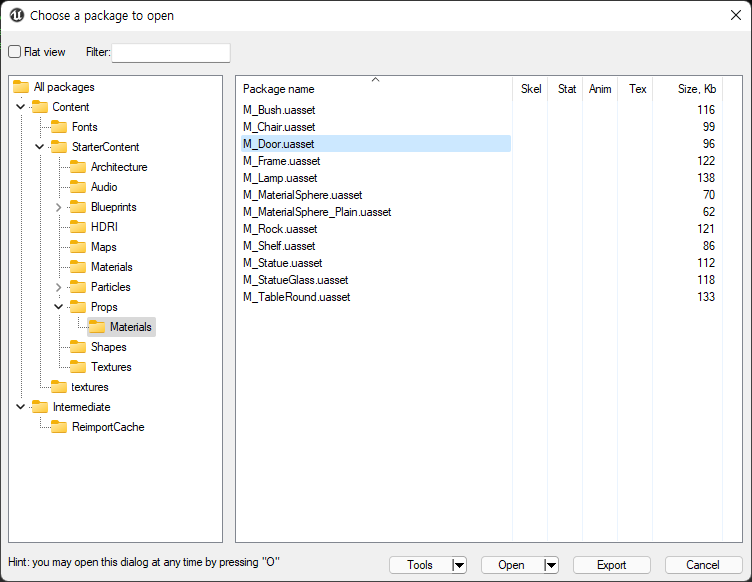Screen dimensions: 752x582
Task: Sort by Skel column header
Action: pos(530,89)
